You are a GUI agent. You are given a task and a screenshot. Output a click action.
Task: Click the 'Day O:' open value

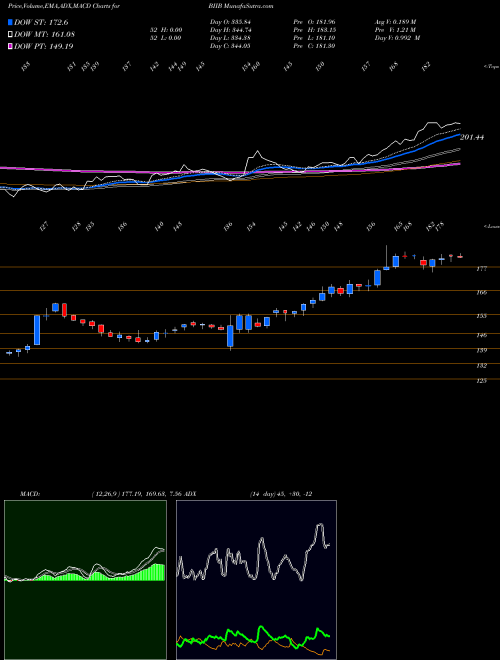[230, 22]
